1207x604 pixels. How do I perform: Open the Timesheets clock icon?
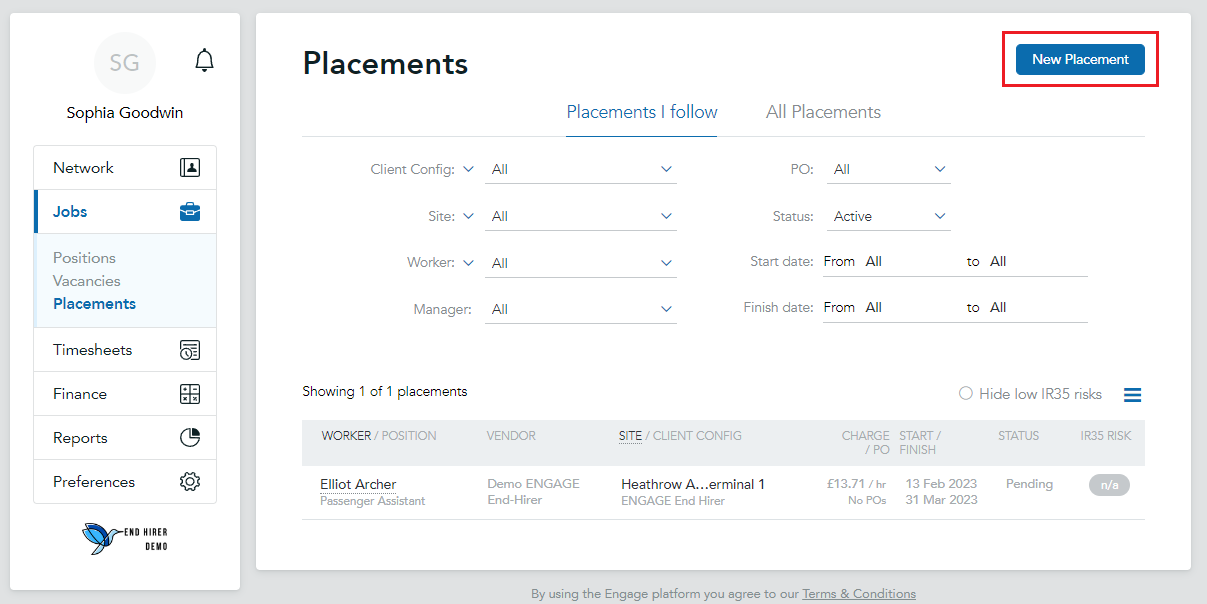tap(190, 350)
